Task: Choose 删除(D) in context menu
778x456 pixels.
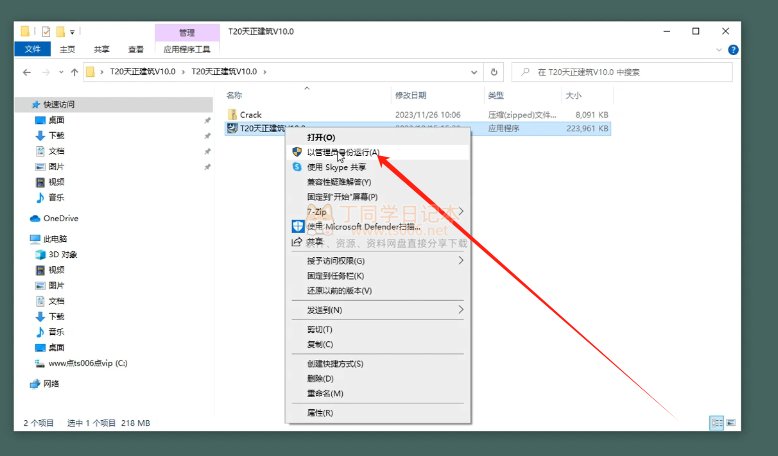Action: point(378,379)
